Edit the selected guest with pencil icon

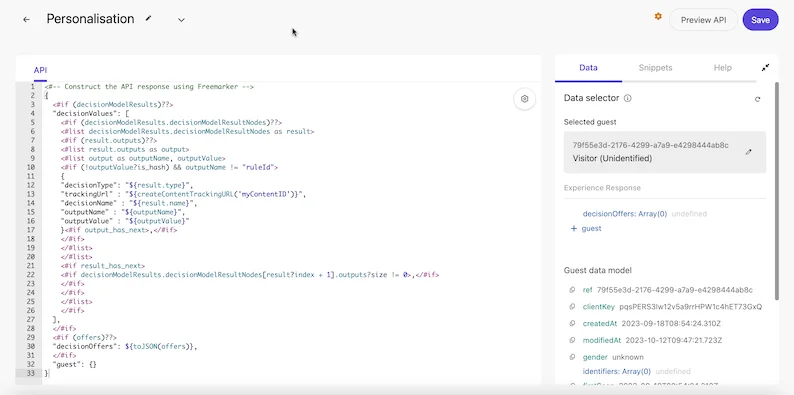749,152
